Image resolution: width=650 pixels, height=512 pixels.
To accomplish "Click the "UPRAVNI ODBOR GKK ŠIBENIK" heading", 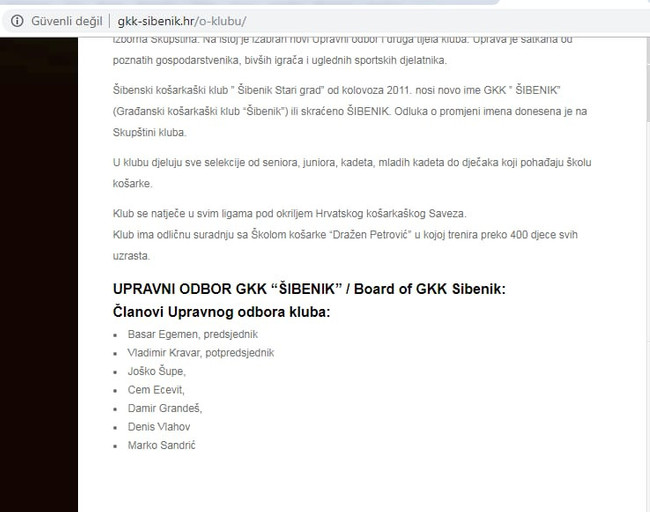I will point(309,289).
